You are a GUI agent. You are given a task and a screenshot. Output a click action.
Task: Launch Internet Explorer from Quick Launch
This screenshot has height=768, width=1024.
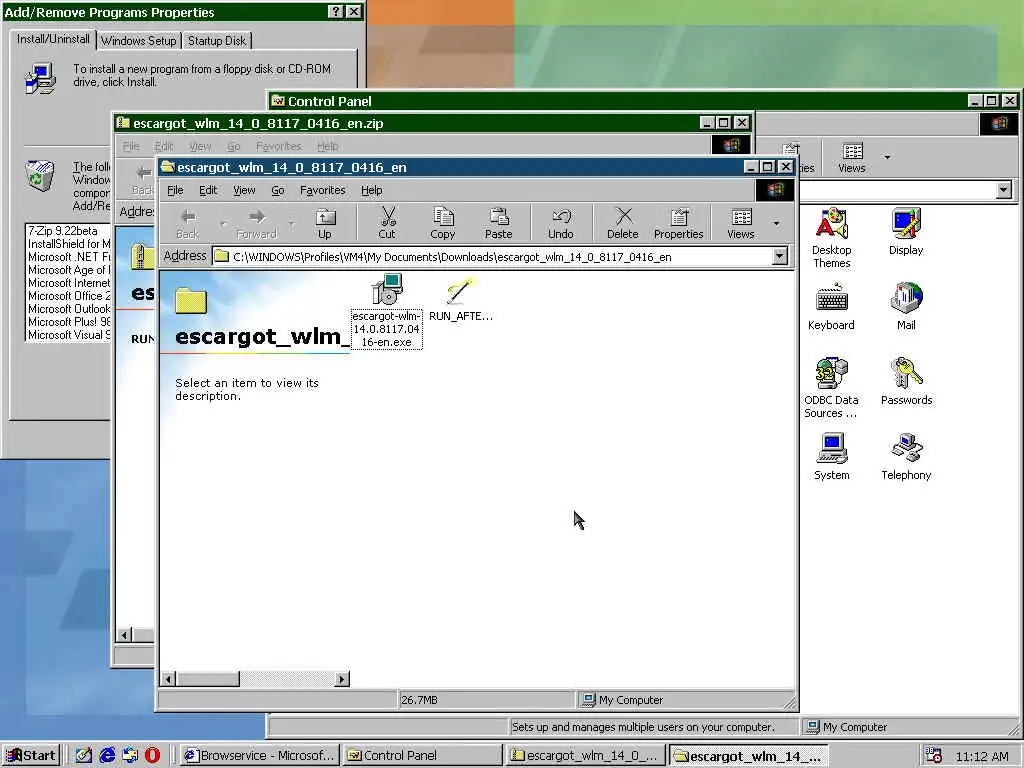click(107, 756)
